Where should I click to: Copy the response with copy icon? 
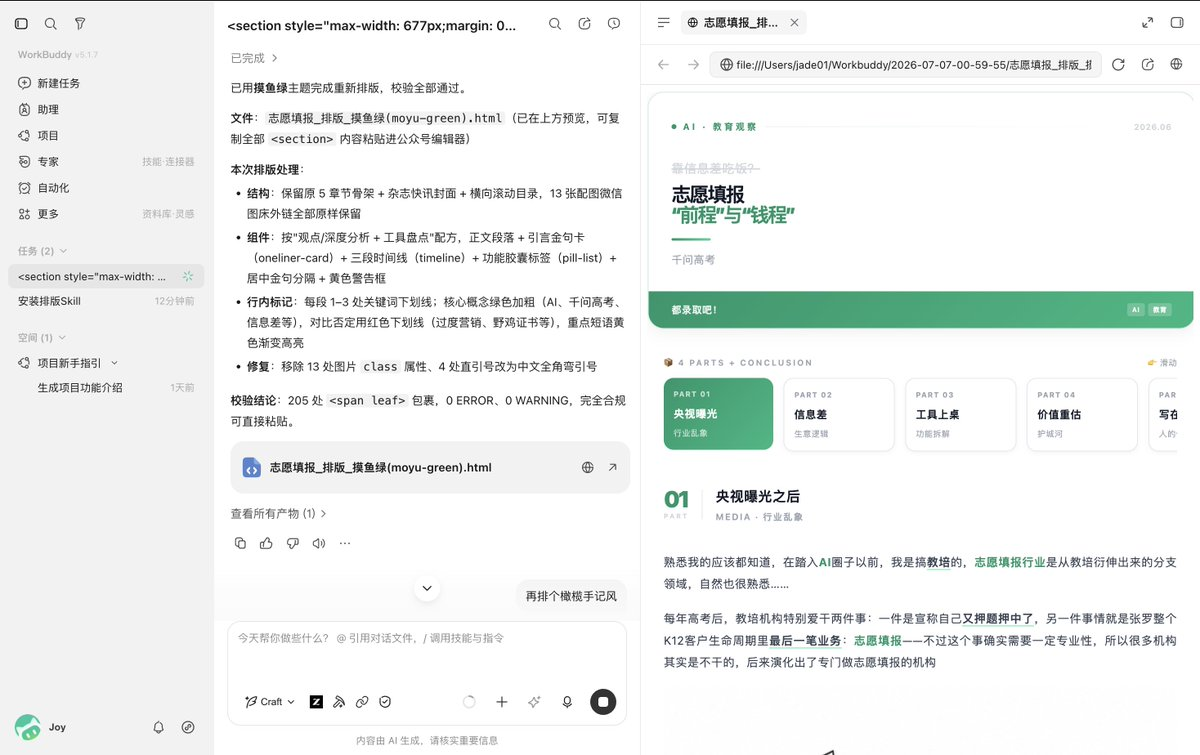click(240, 543)
